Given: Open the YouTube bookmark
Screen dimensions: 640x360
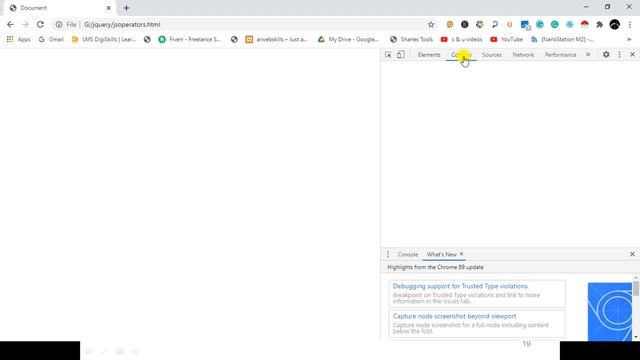Looking at the screenshot, I should pyautogui.click(x=507, y=39).
